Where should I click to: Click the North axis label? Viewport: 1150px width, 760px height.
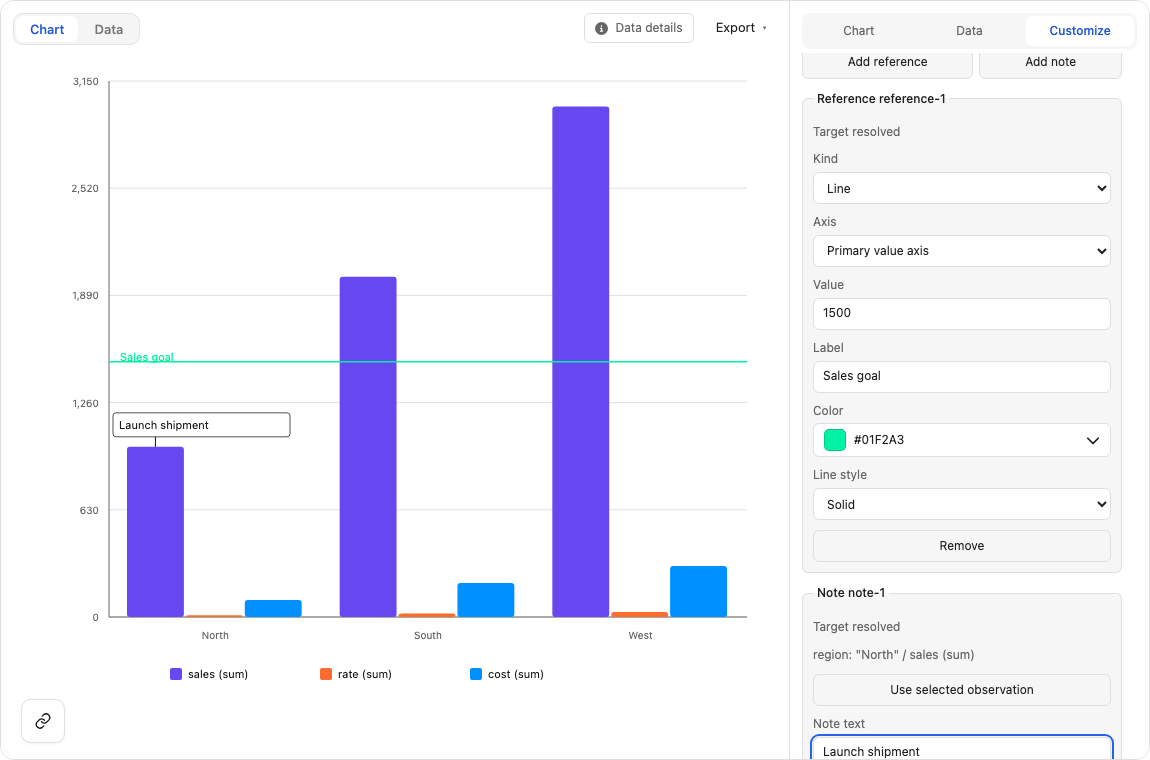(215, 635)
